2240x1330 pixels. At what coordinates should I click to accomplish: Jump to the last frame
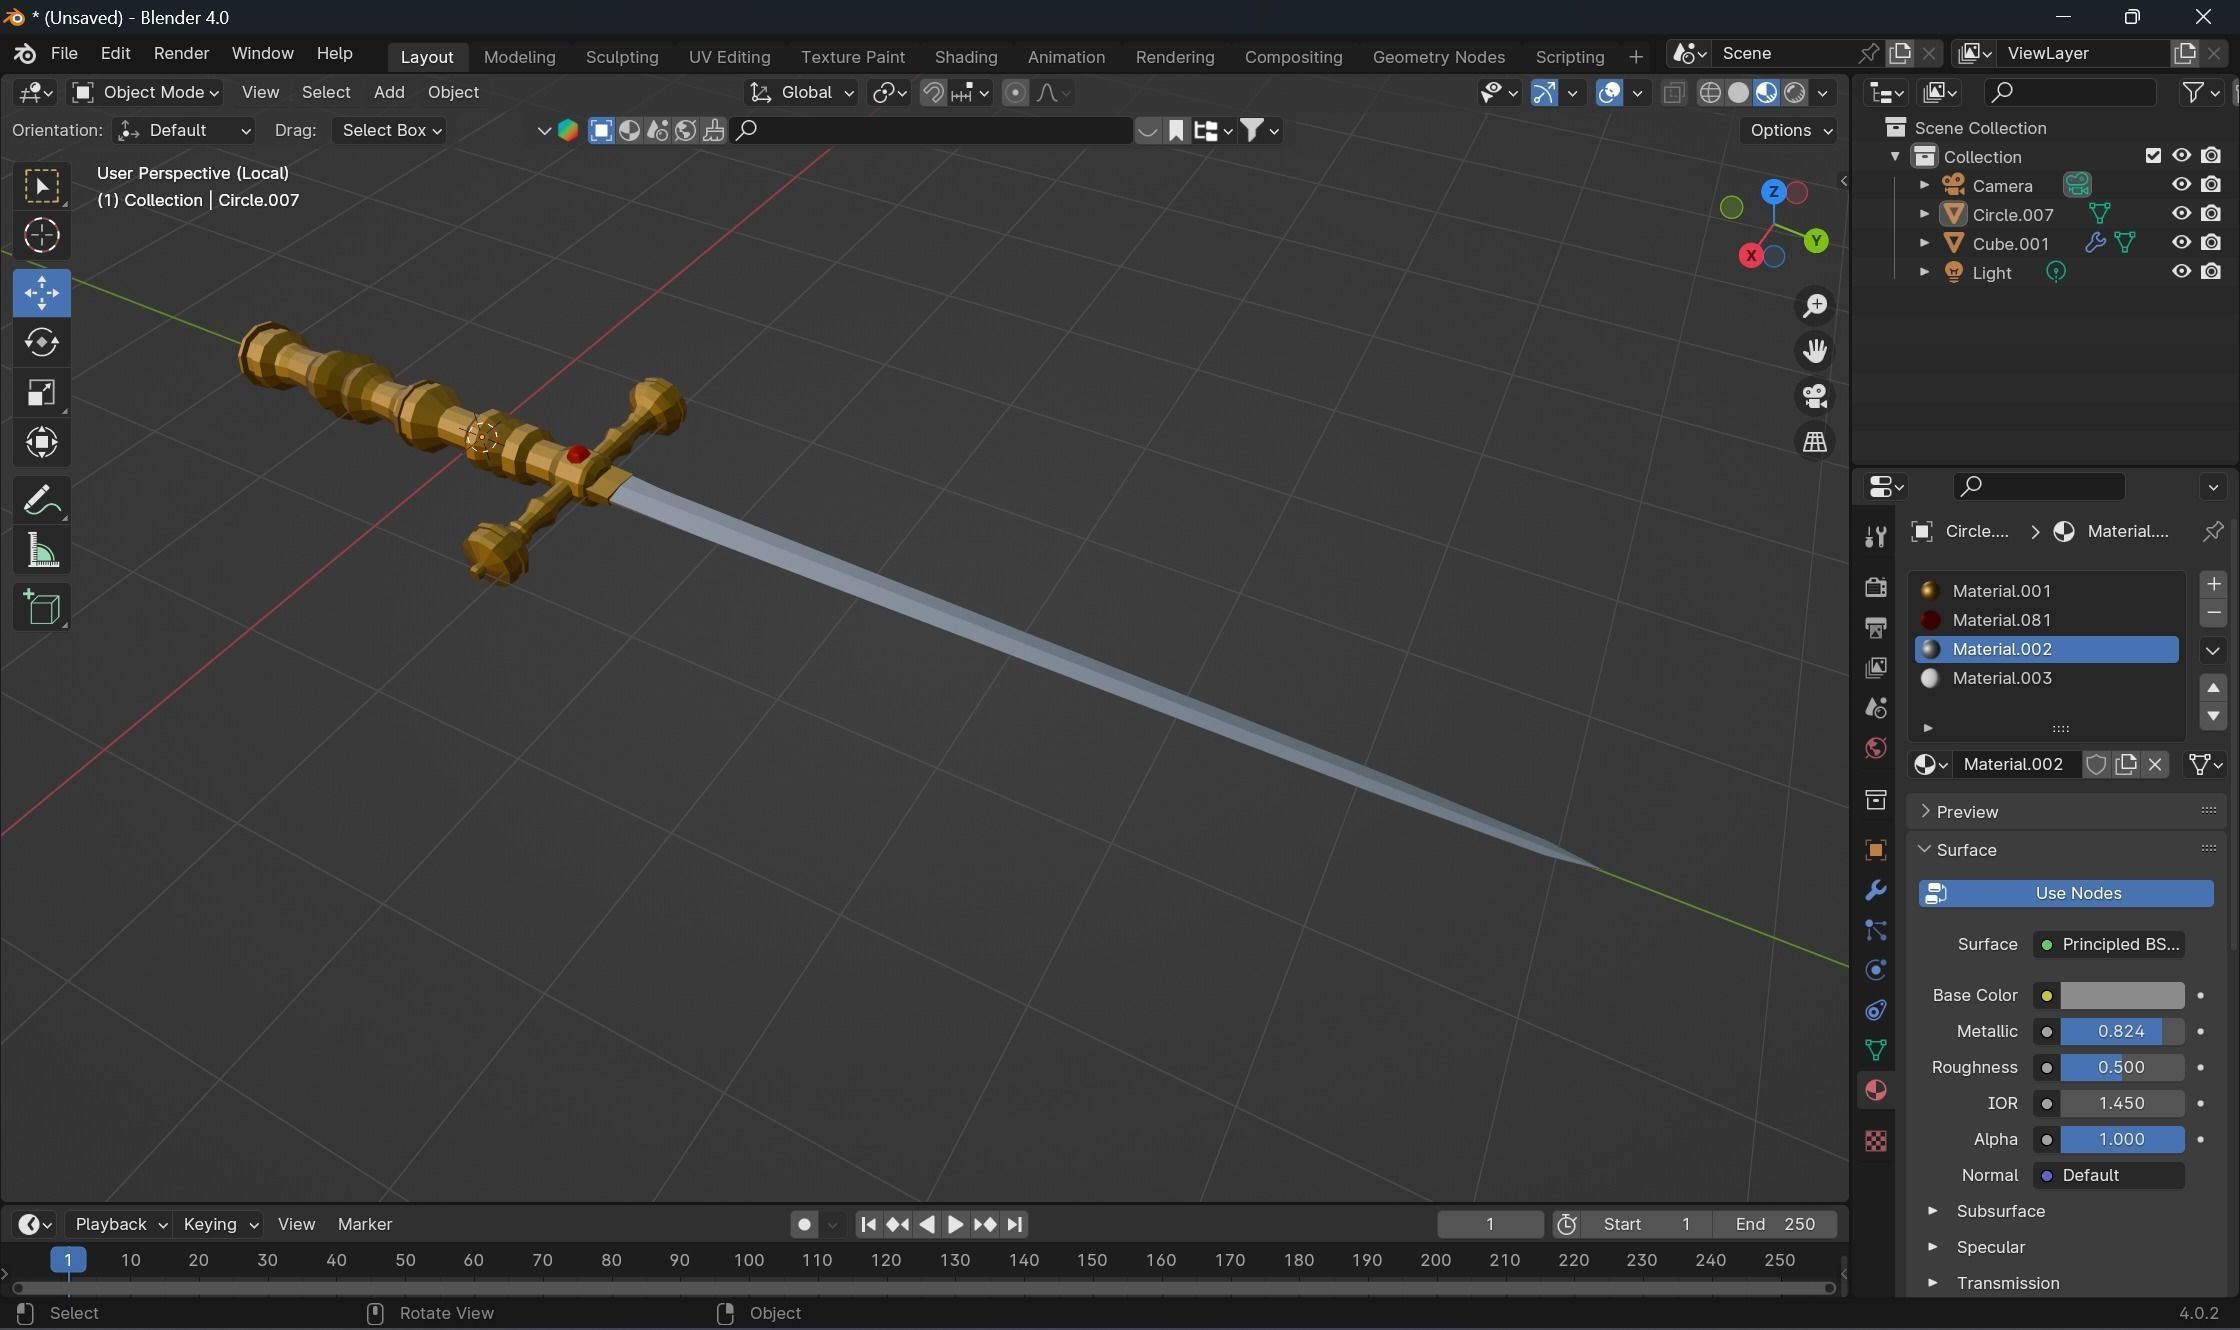click(1015, 1224)
